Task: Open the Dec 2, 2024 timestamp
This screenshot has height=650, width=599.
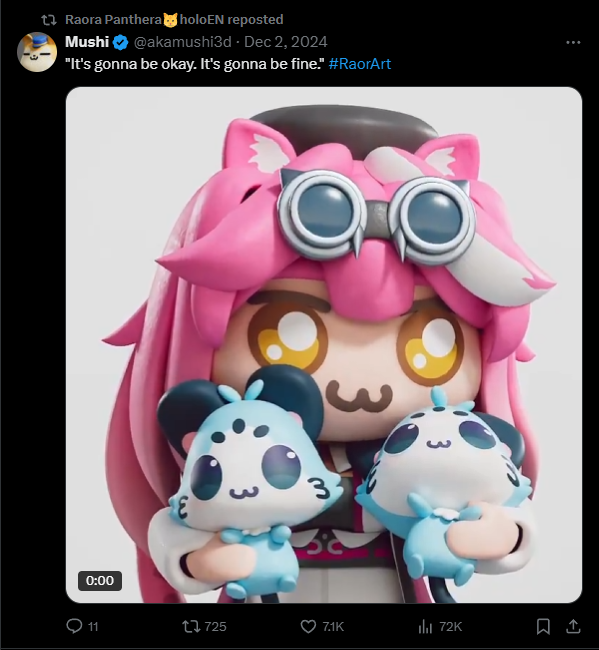Action: pyautogui.click(x=286, y=42)
